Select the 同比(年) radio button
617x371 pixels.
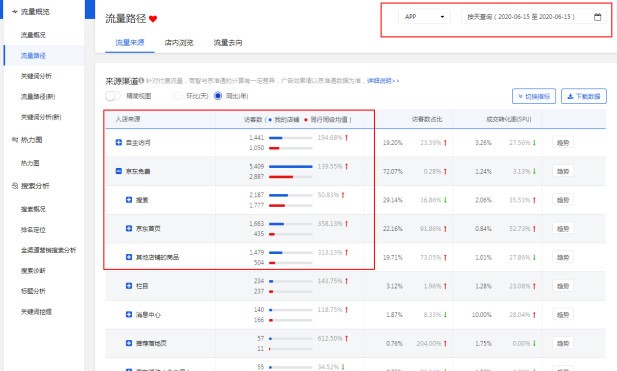[x=218, y=96]
